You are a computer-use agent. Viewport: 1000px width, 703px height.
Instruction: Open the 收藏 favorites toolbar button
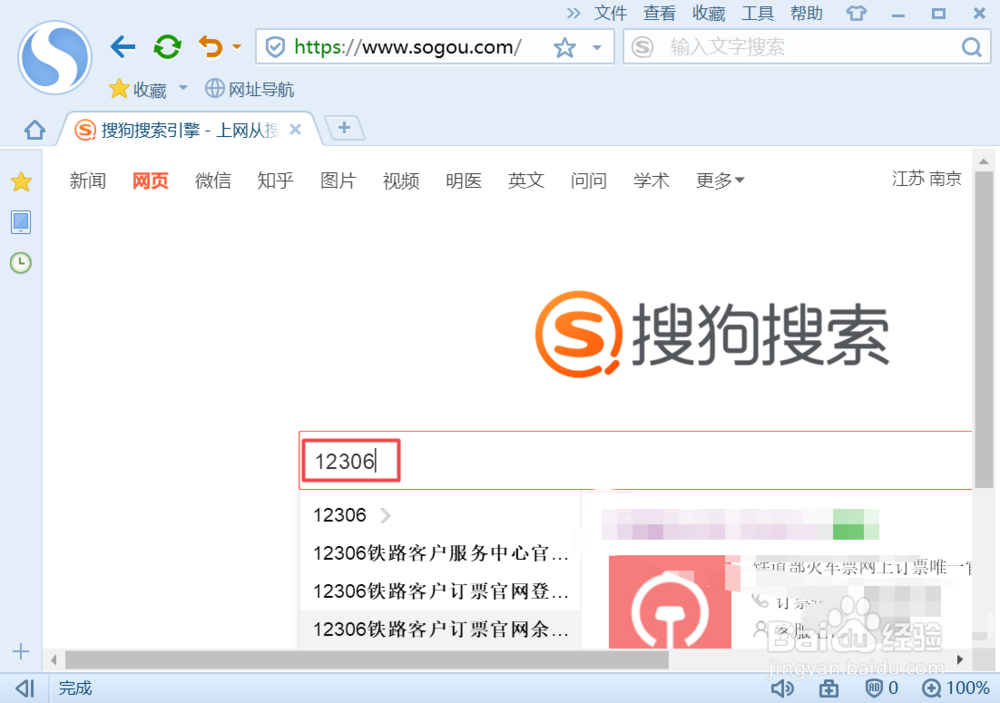coord(138,89)
